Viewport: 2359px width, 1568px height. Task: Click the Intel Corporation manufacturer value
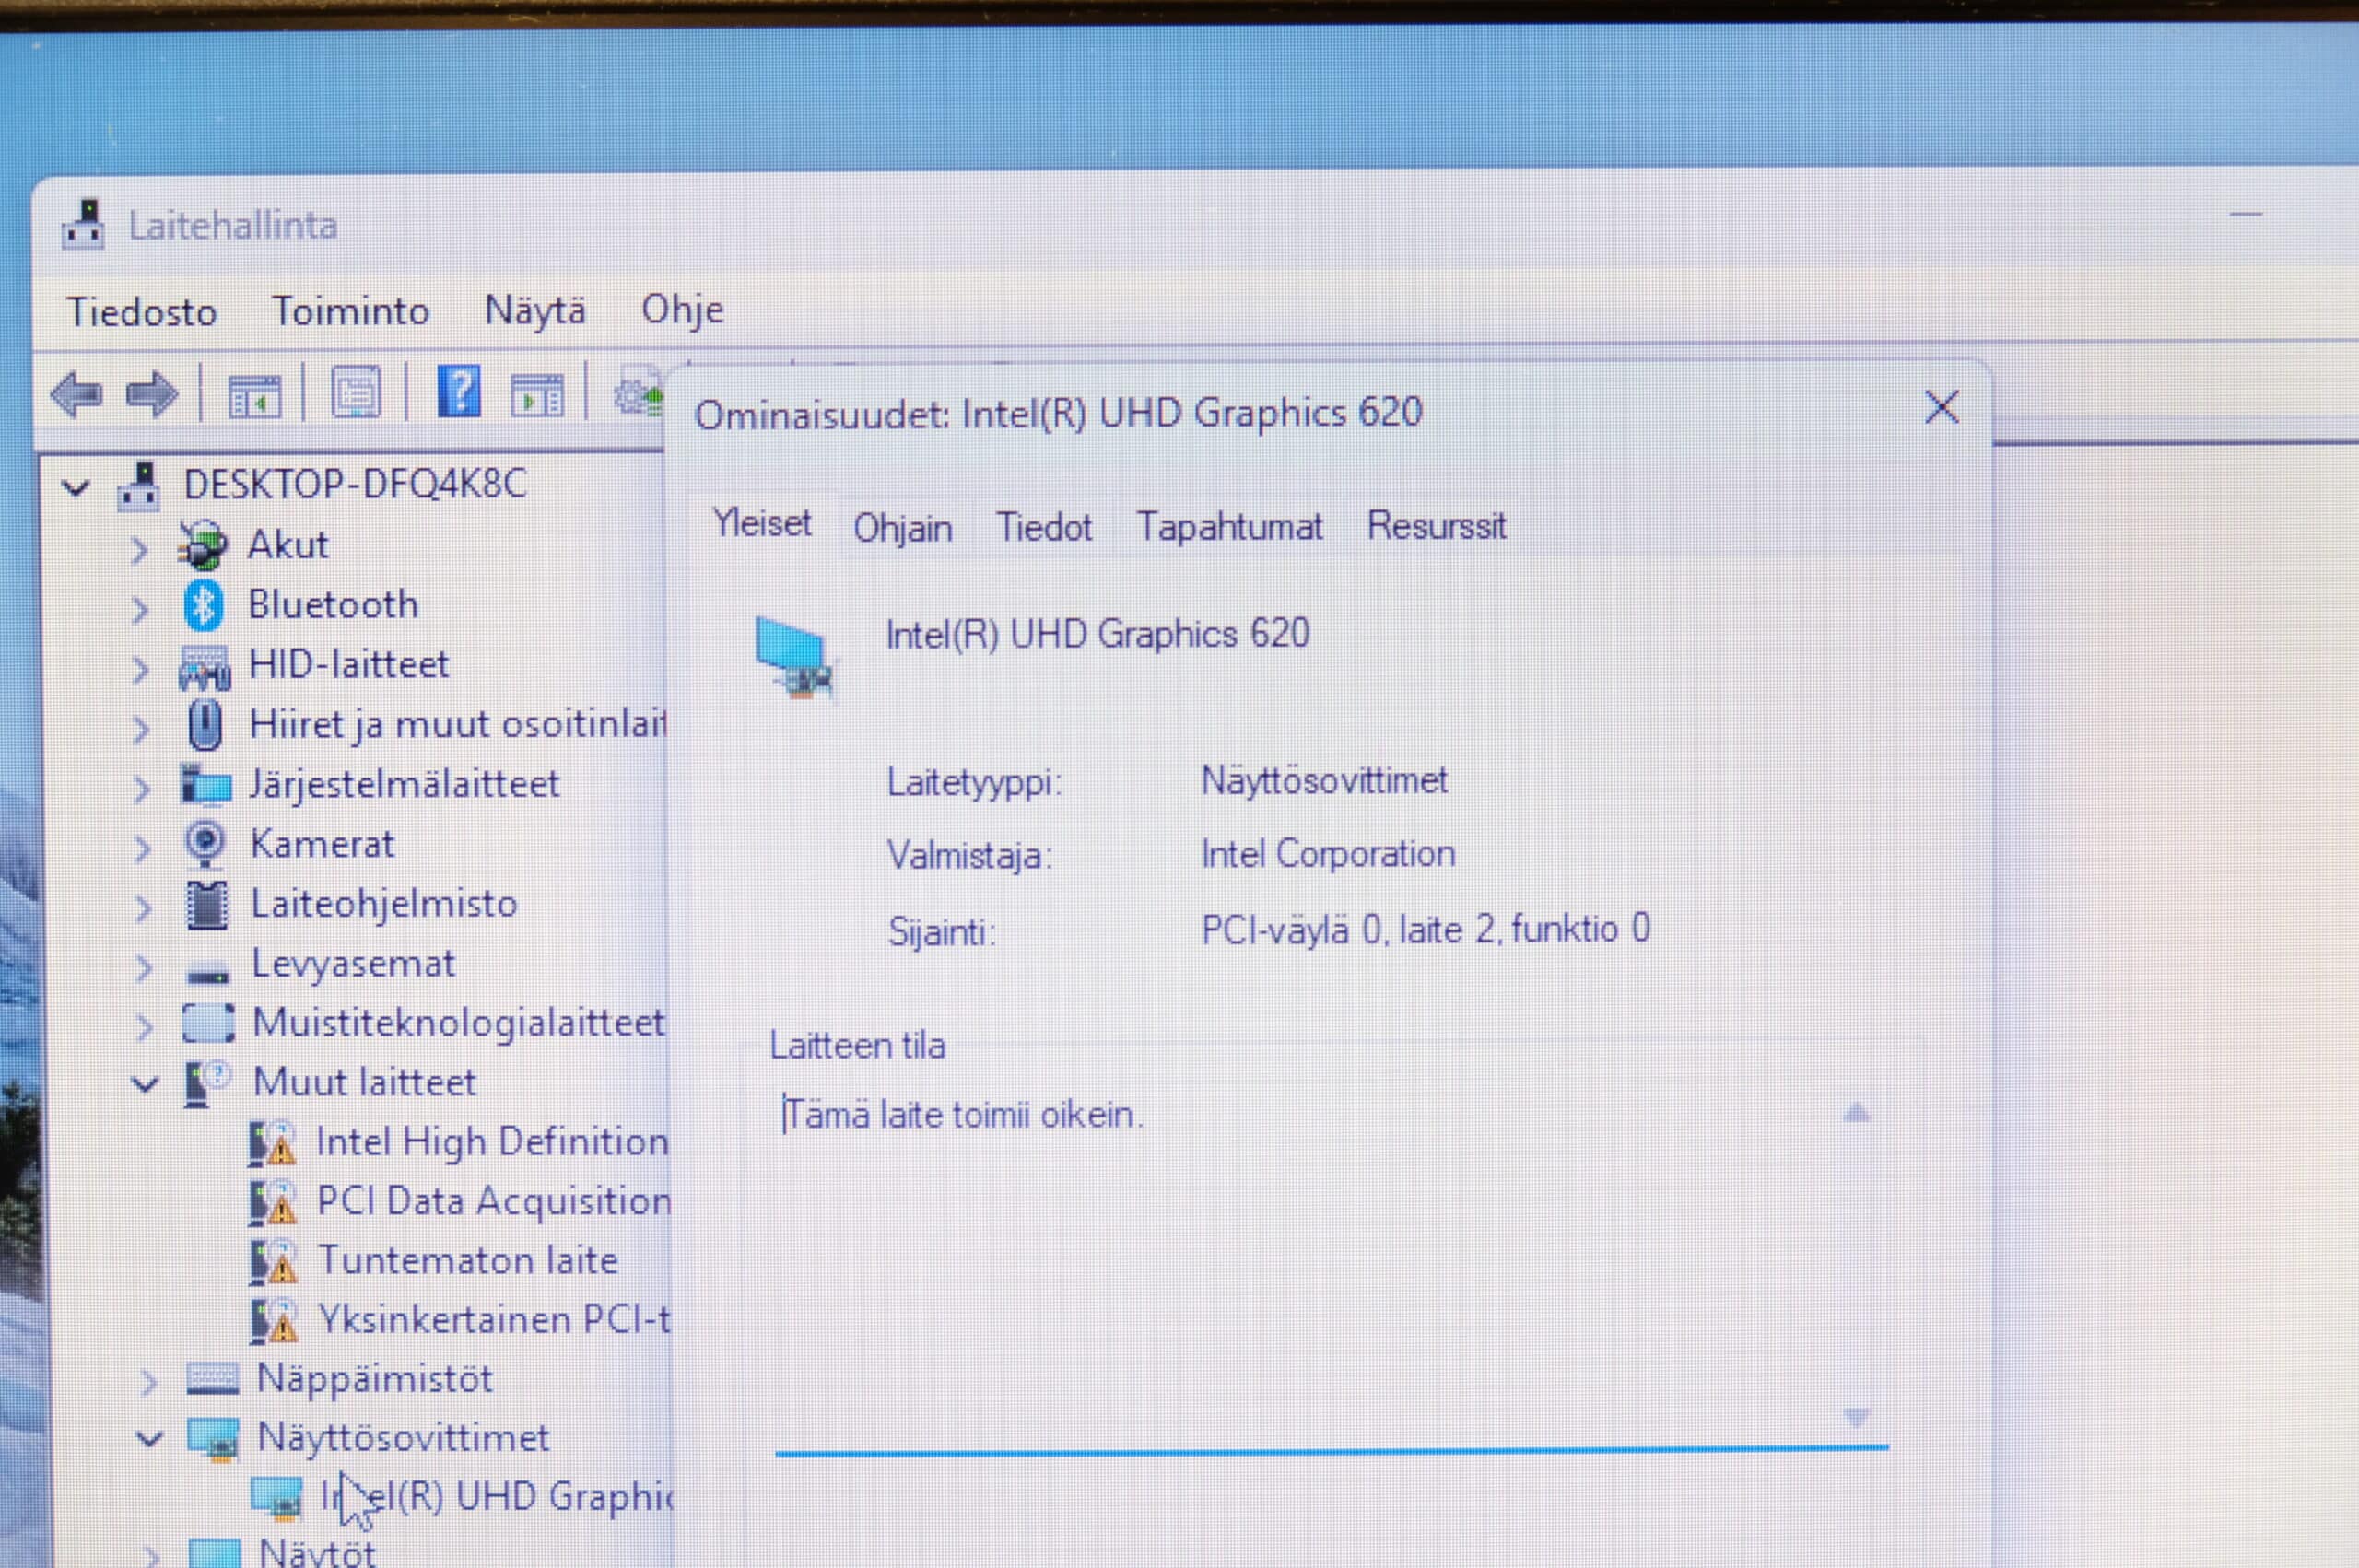(1328, 854)
